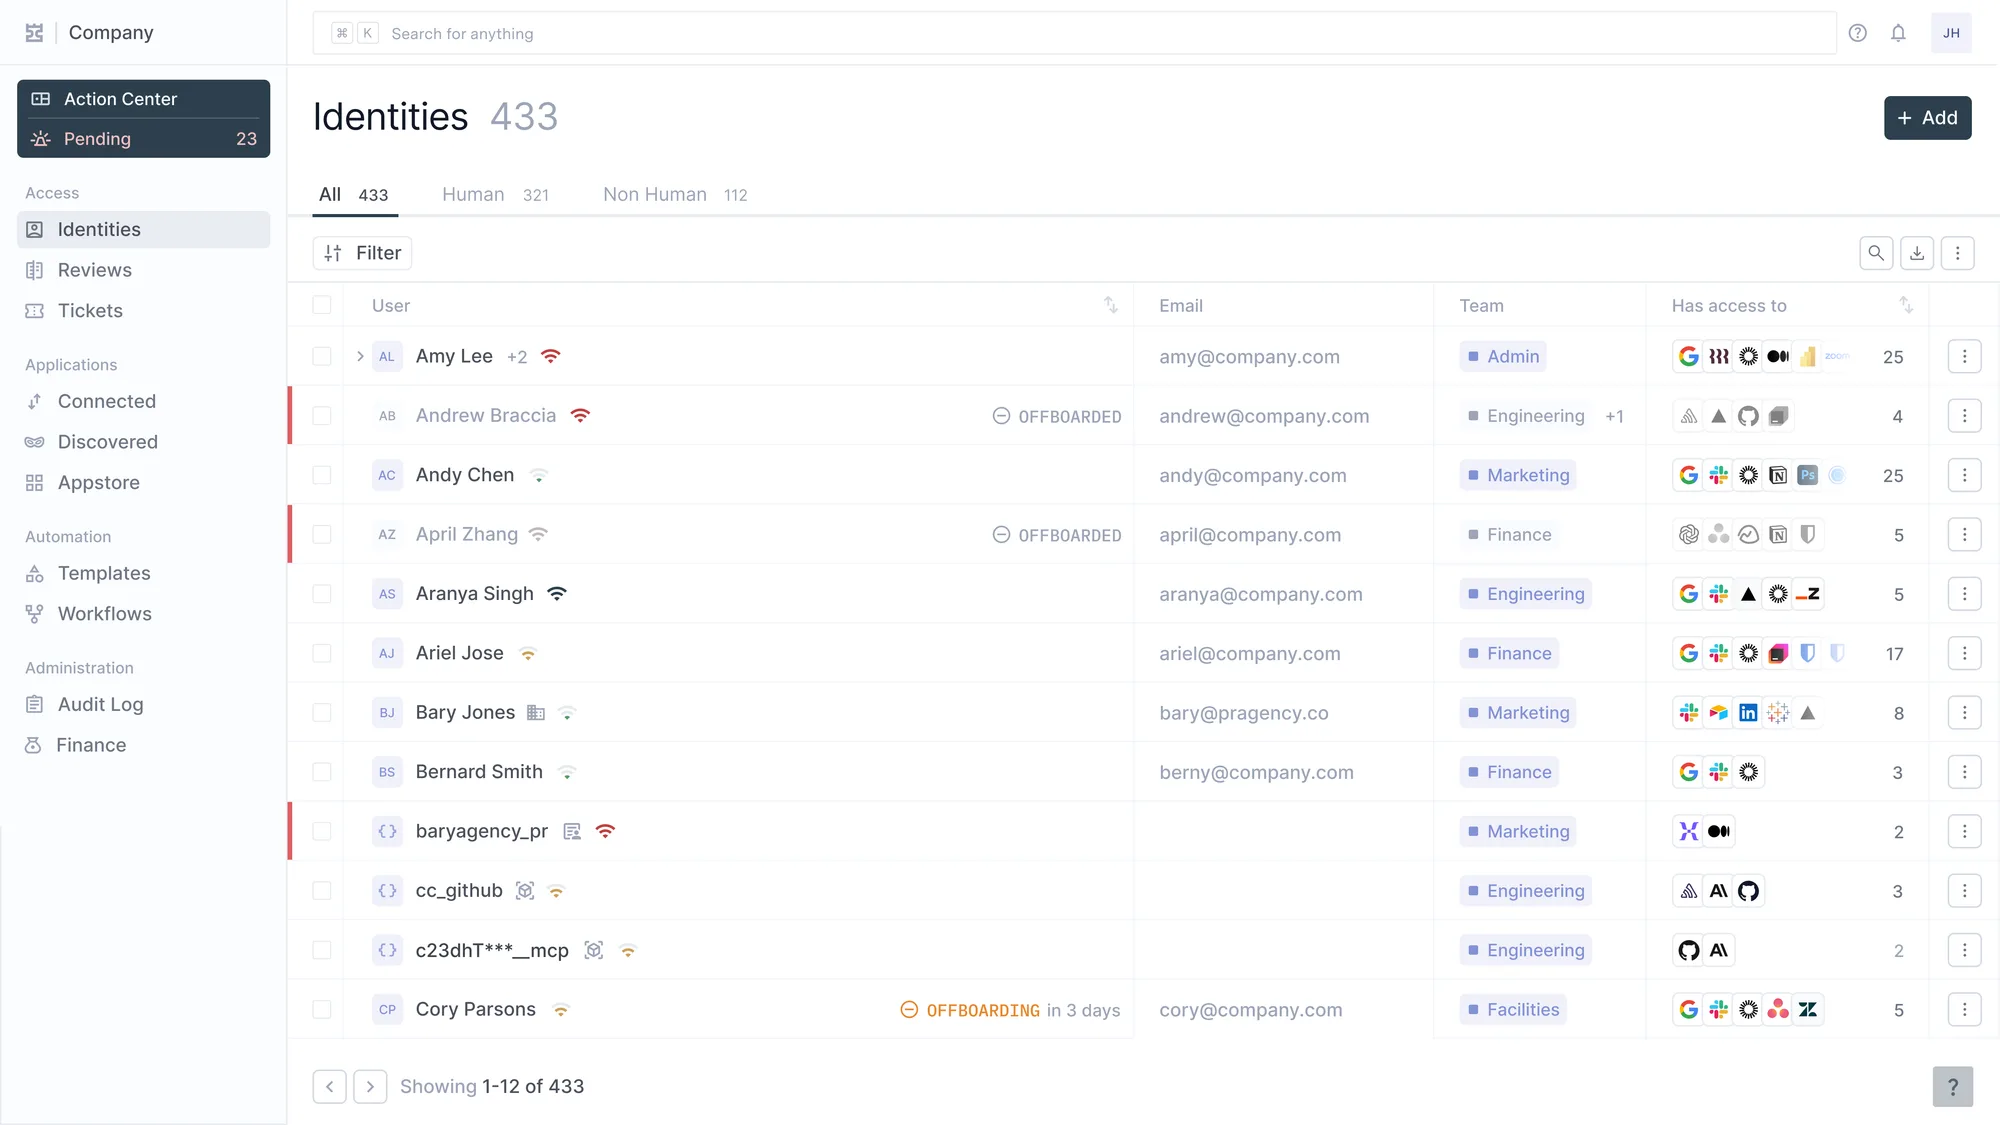
Task: Open row actions menu for Ariel Jose
Action: 1964,653
